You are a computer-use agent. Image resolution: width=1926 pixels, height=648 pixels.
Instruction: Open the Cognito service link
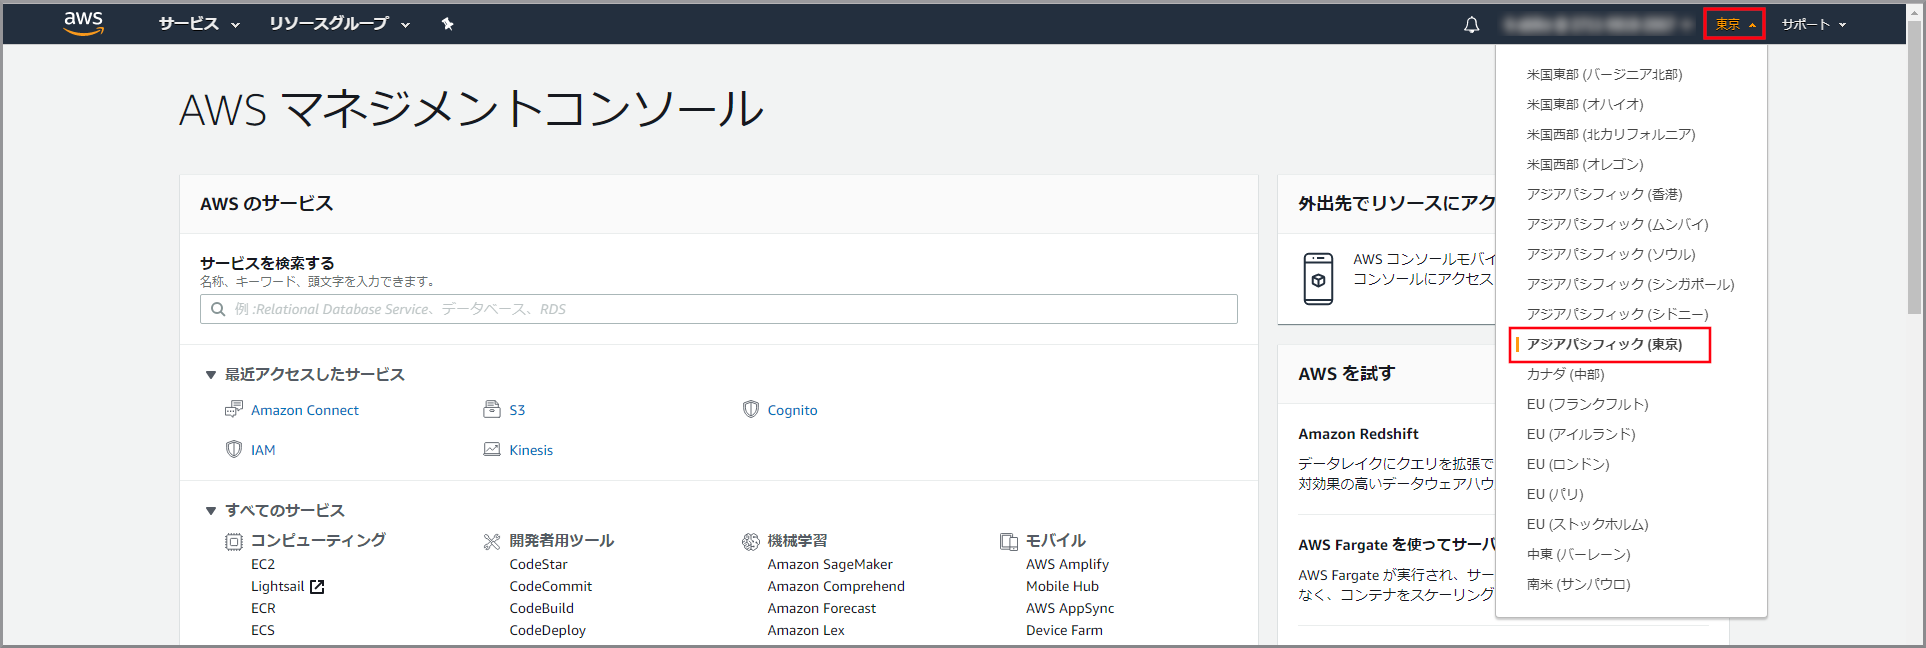click(792, 410)
